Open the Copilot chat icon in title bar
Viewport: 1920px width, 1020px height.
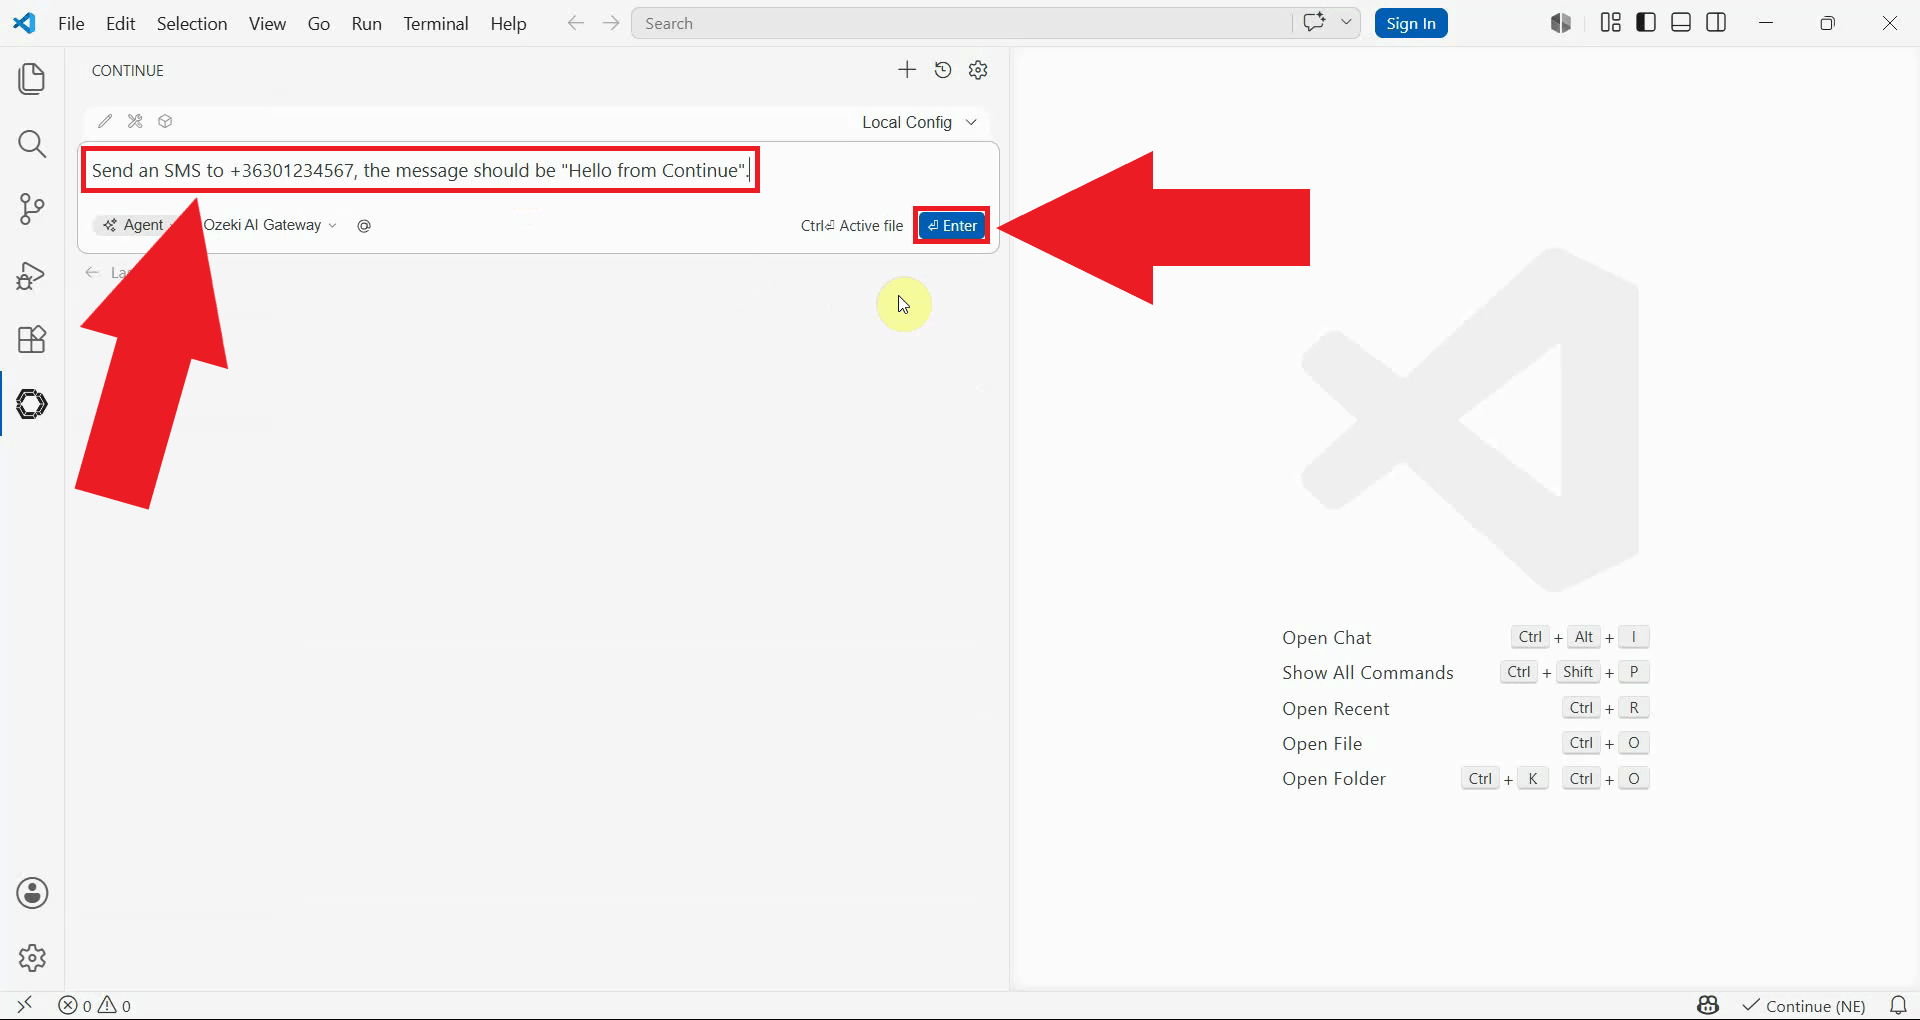[1314, 23]
